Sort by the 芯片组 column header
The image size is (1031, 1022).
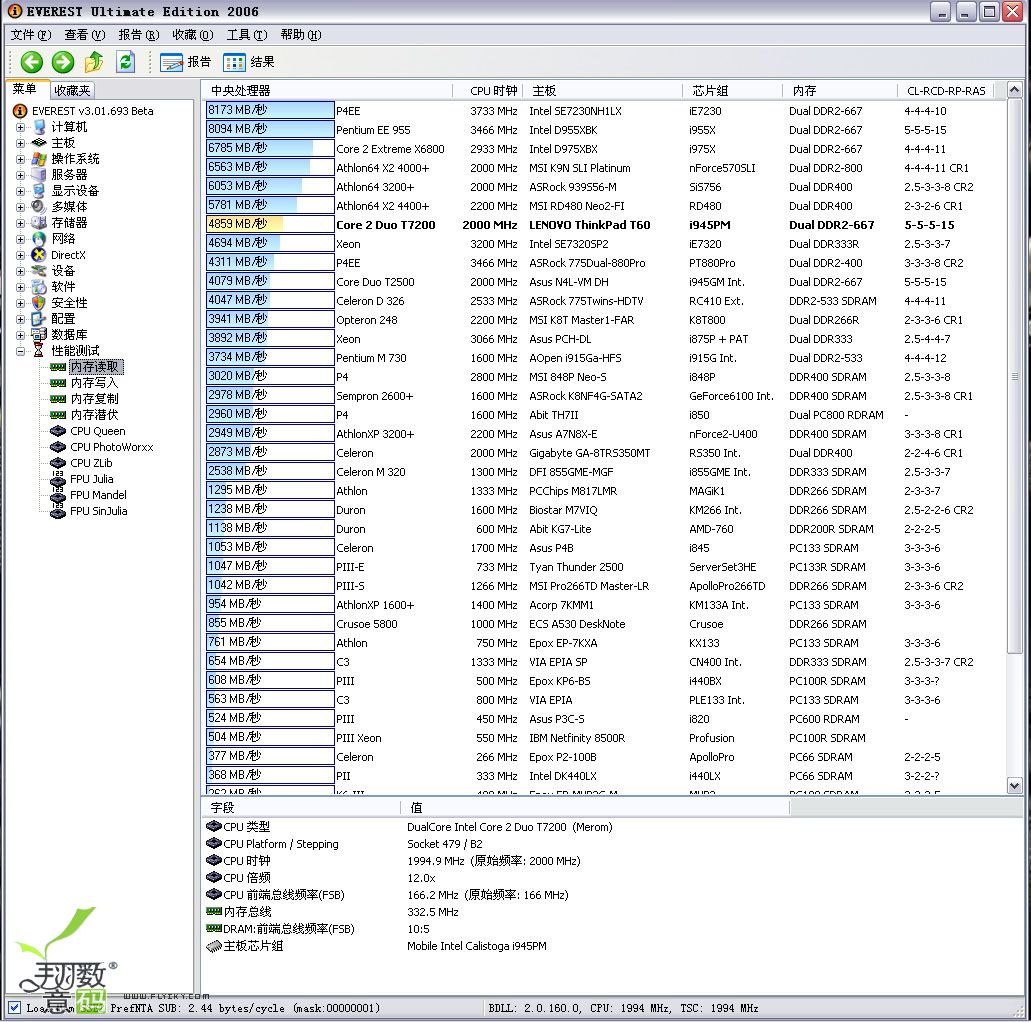coord(733,91)
